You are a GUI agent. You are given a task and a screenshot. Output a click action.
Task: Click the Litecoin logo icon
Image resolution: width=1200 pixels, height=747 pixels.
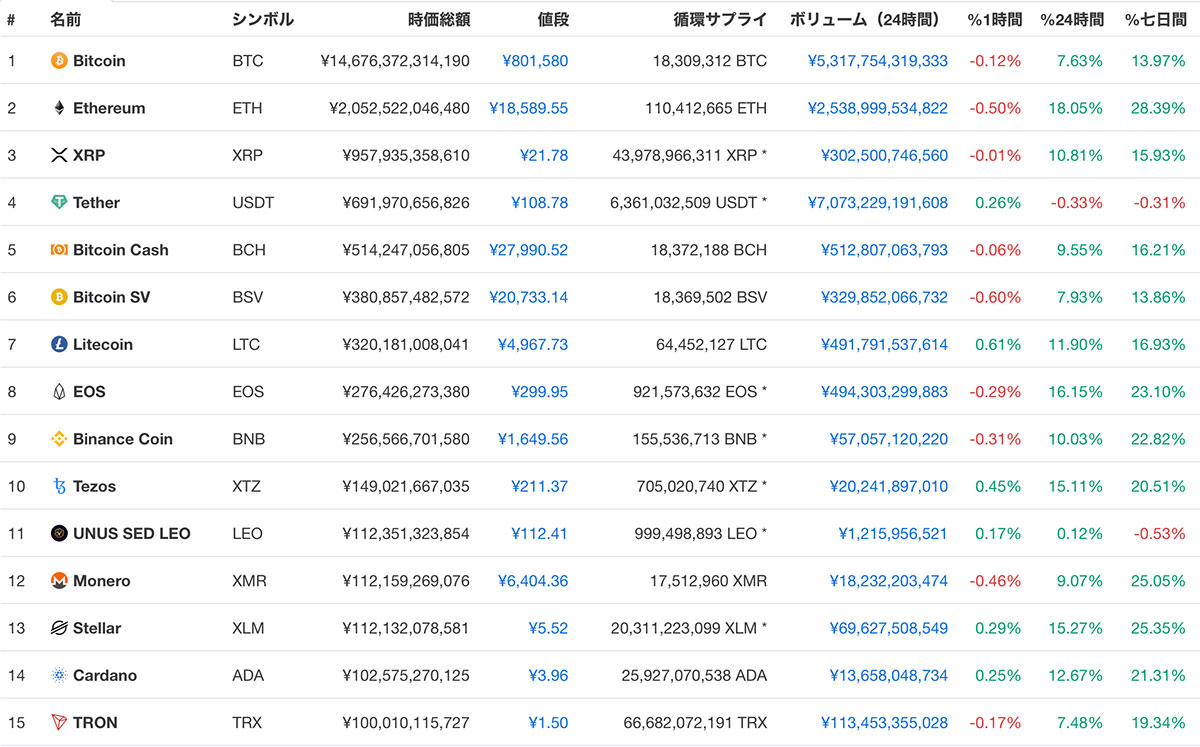[59, 344]
